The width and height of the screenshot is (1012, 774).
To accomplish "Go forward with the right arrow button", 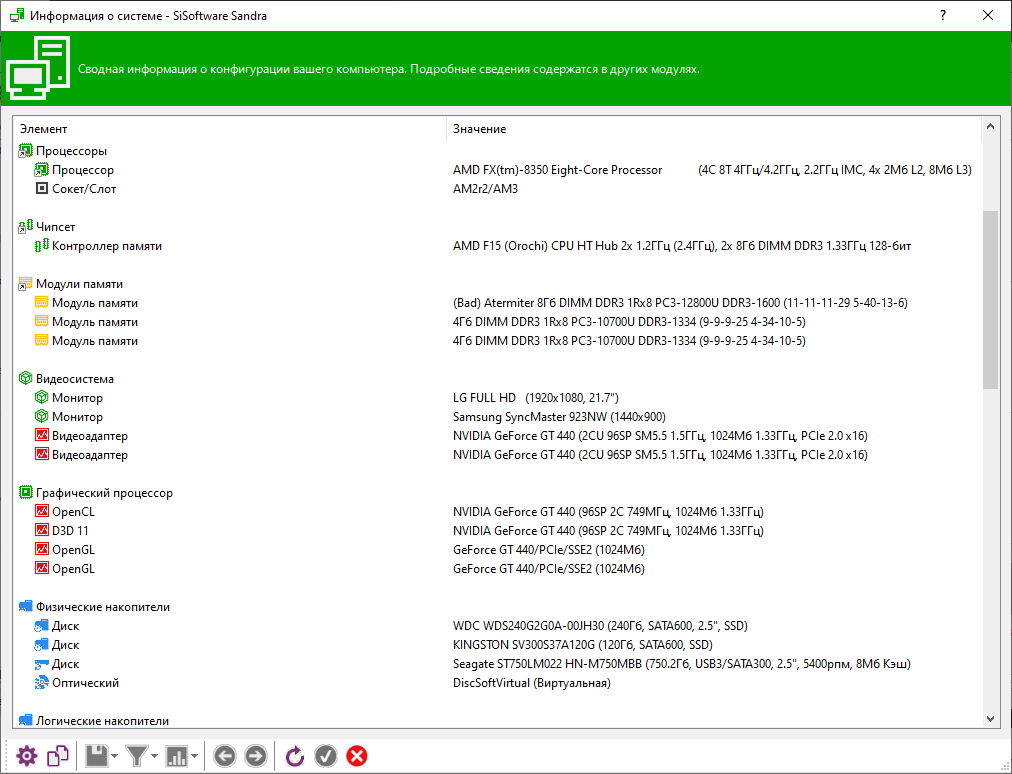I will [x=256, y=756].
